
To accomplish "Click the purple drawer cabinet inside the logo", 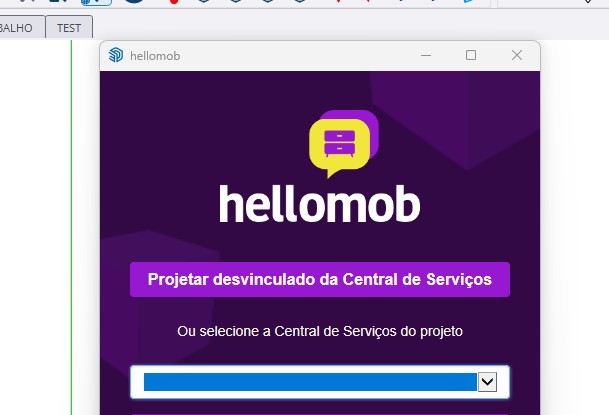I will [339, 143].
